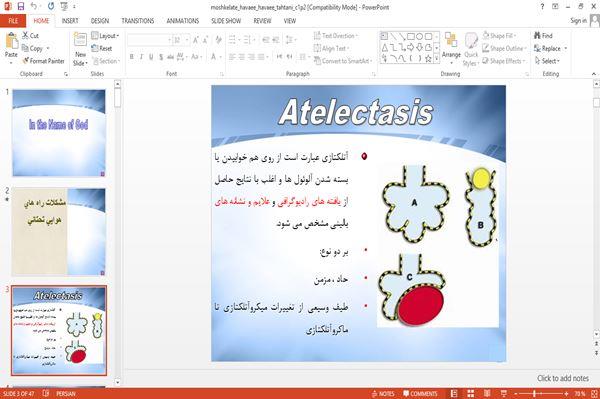Insert a New Slide

click(80, 50)
